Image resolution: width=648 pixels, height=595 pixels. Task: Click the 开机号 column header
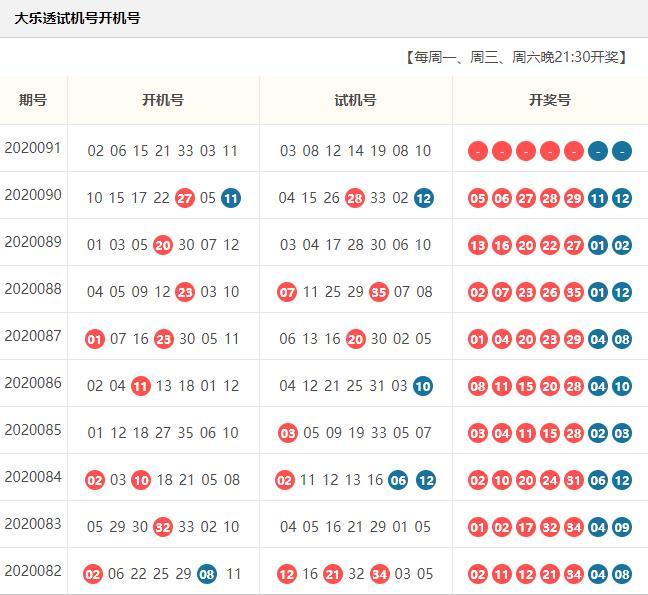(x=163, y=100)
